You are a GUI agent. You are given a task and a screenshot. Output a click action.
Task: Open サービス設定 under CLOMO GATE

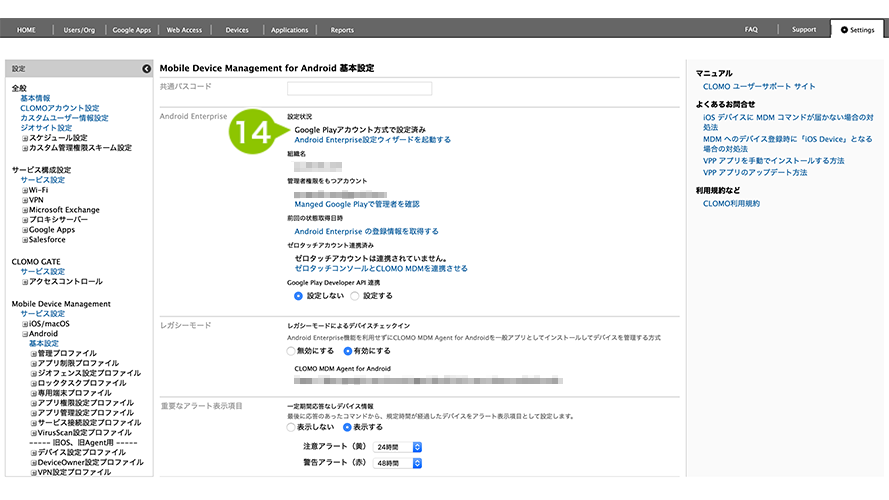coord(43,272)
